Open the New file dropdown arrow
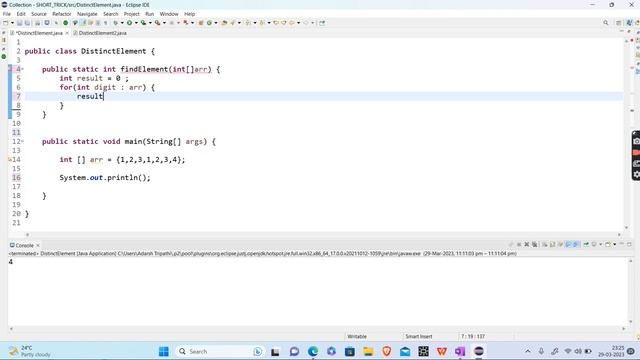Image resolution: width=640 pixels, height=360 pixels. (x=12, y=23)
